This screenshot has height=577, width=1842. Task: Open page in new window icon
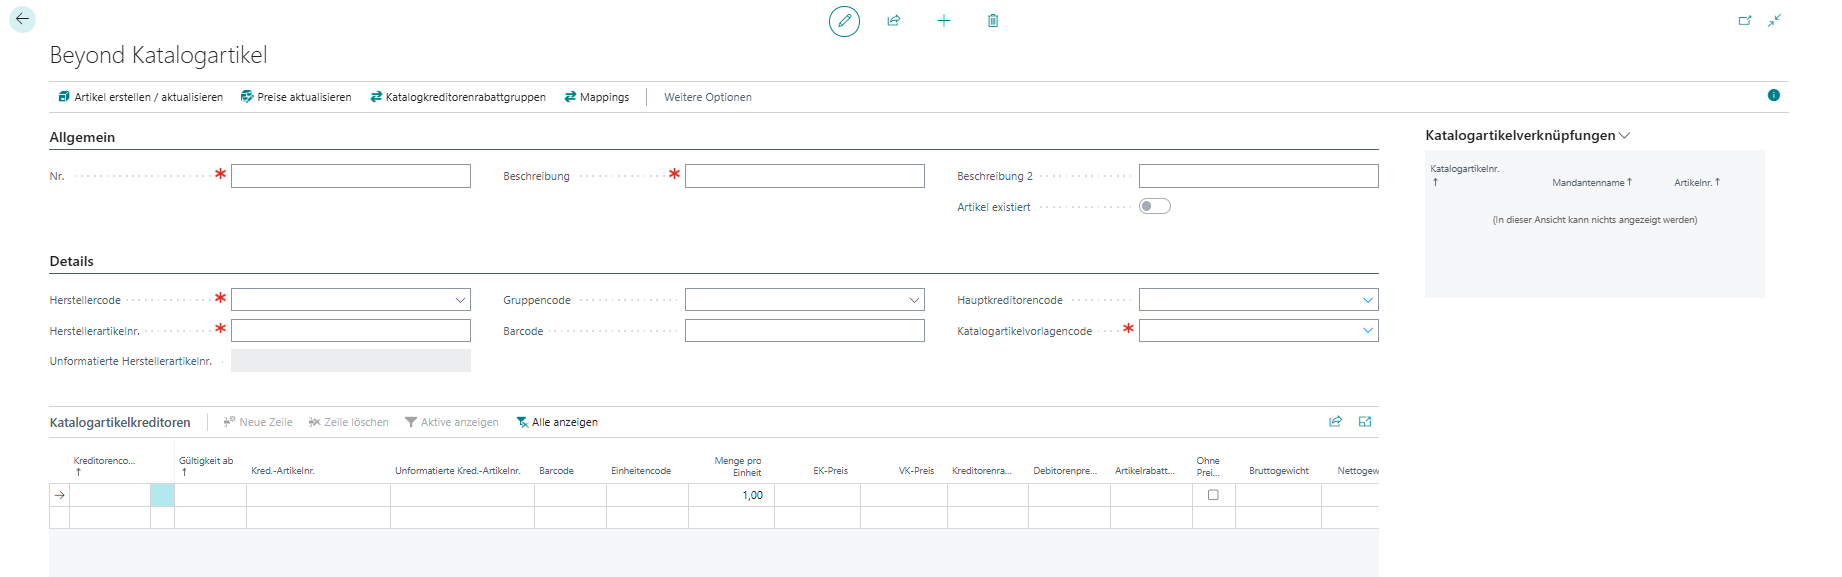[1745, 21]
